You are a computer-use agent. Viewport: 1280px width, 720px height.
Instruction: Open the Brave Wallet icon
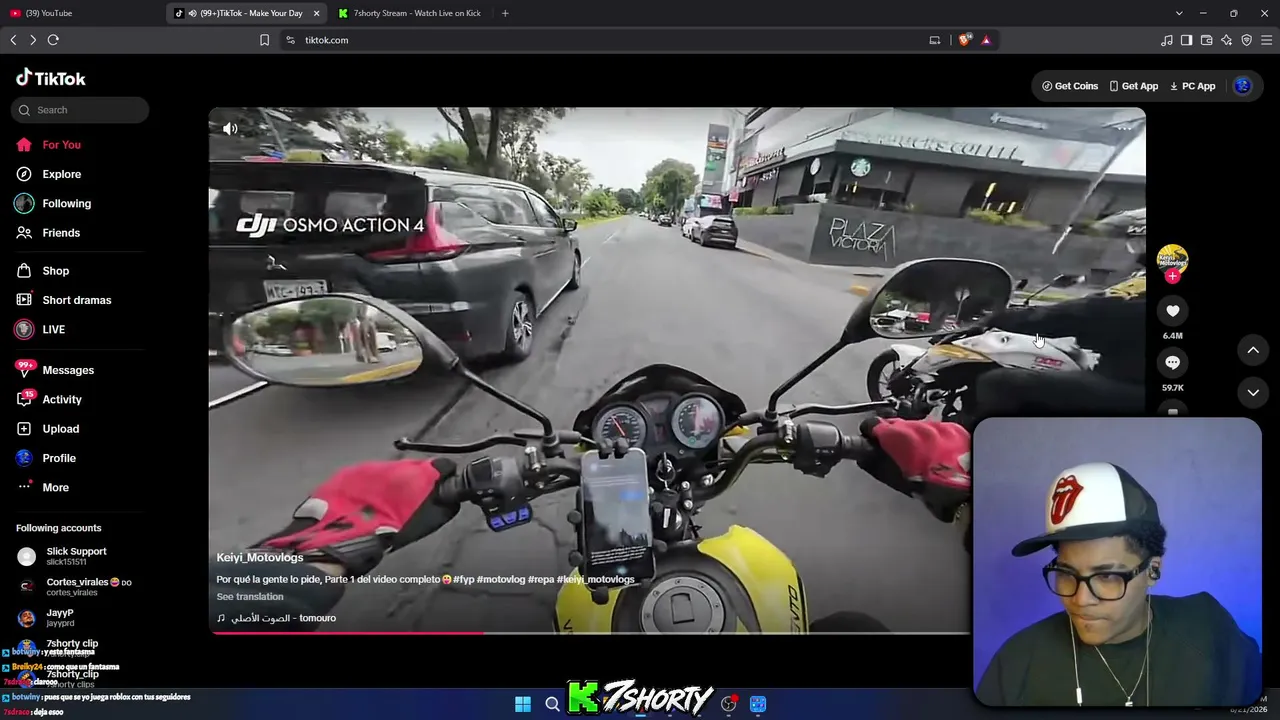(1206, 40)
